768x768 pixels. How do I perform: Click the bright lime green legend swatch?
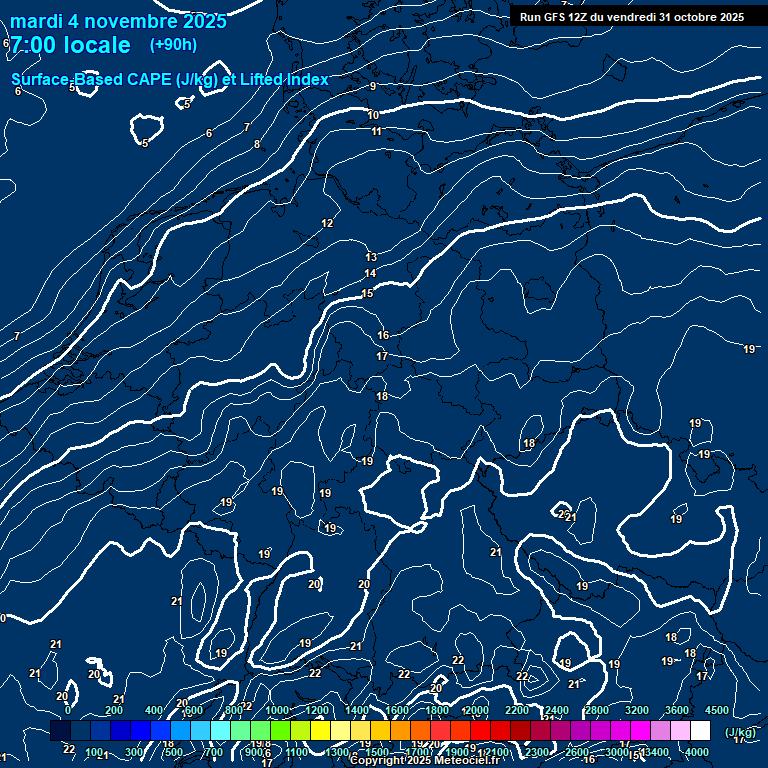click(281, 730)
